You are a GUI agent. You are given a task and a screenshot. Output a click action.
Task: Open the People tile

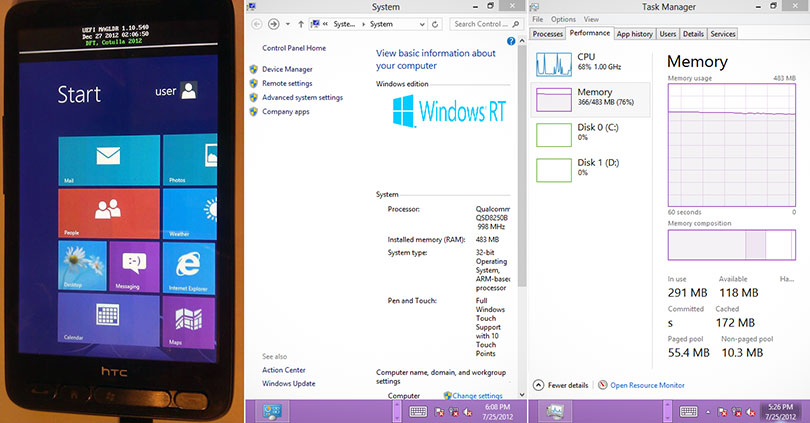[x=108, y=211]
